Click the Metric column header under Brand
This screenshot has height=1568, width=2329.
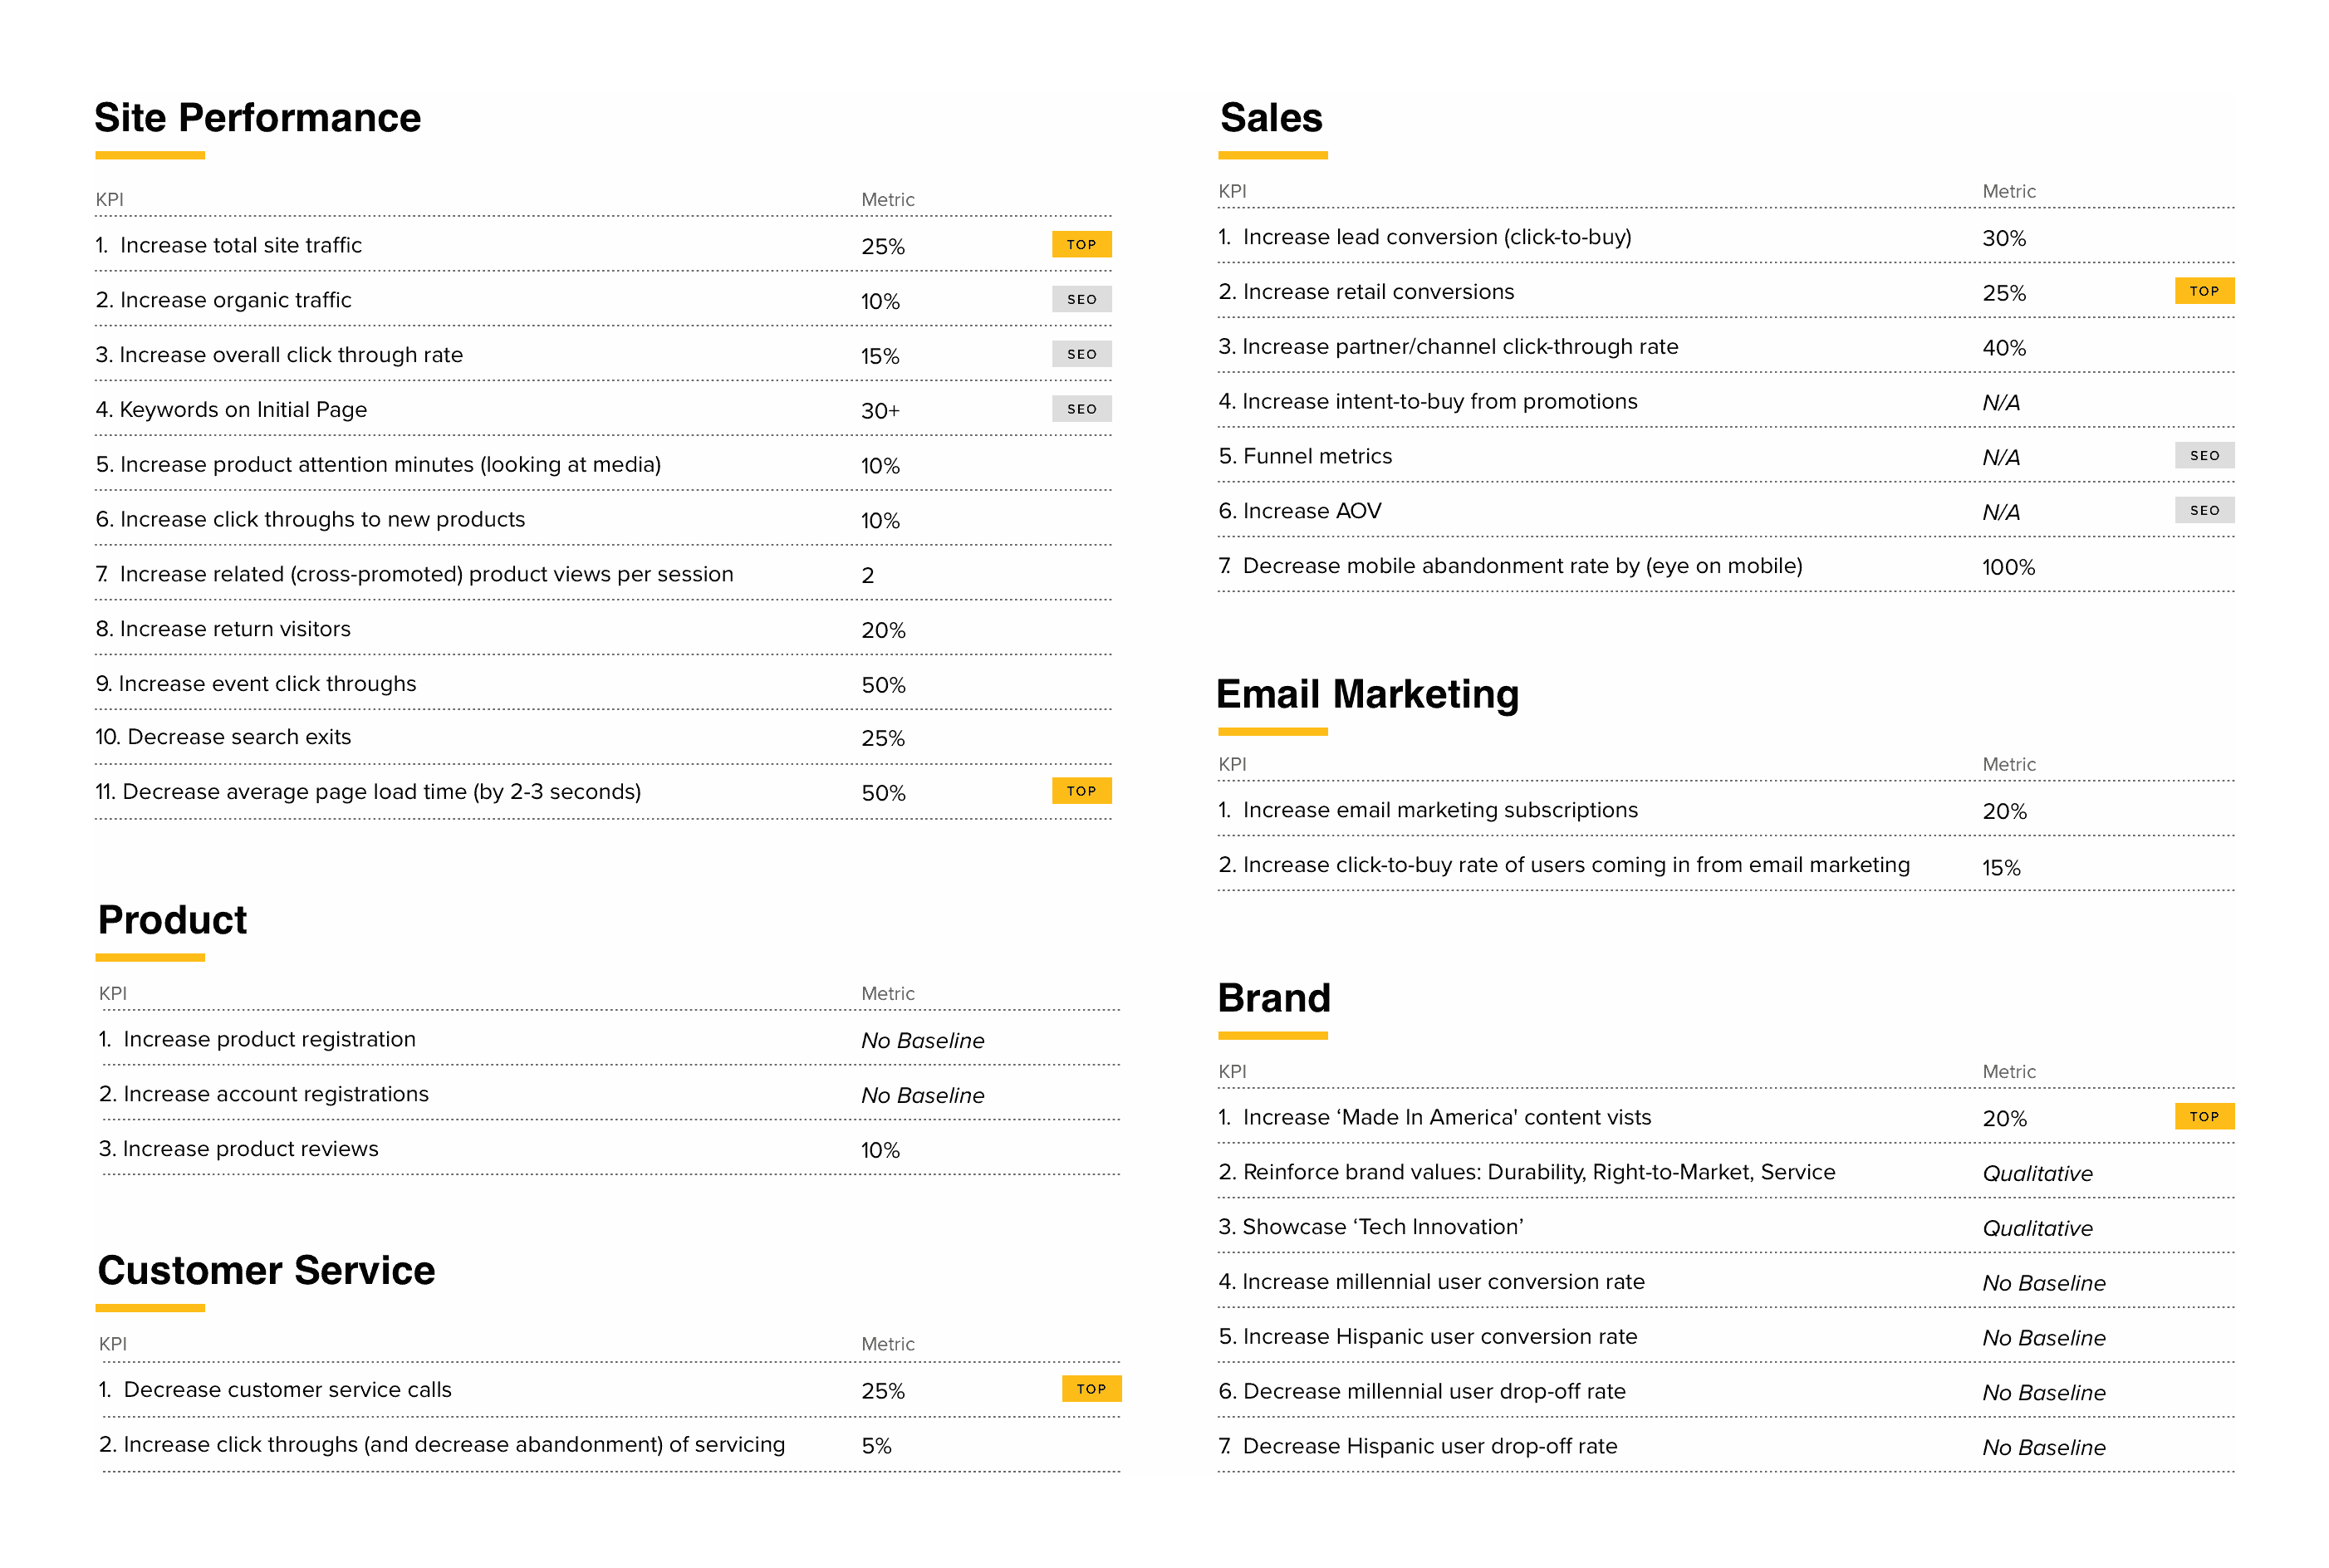2008,1072
